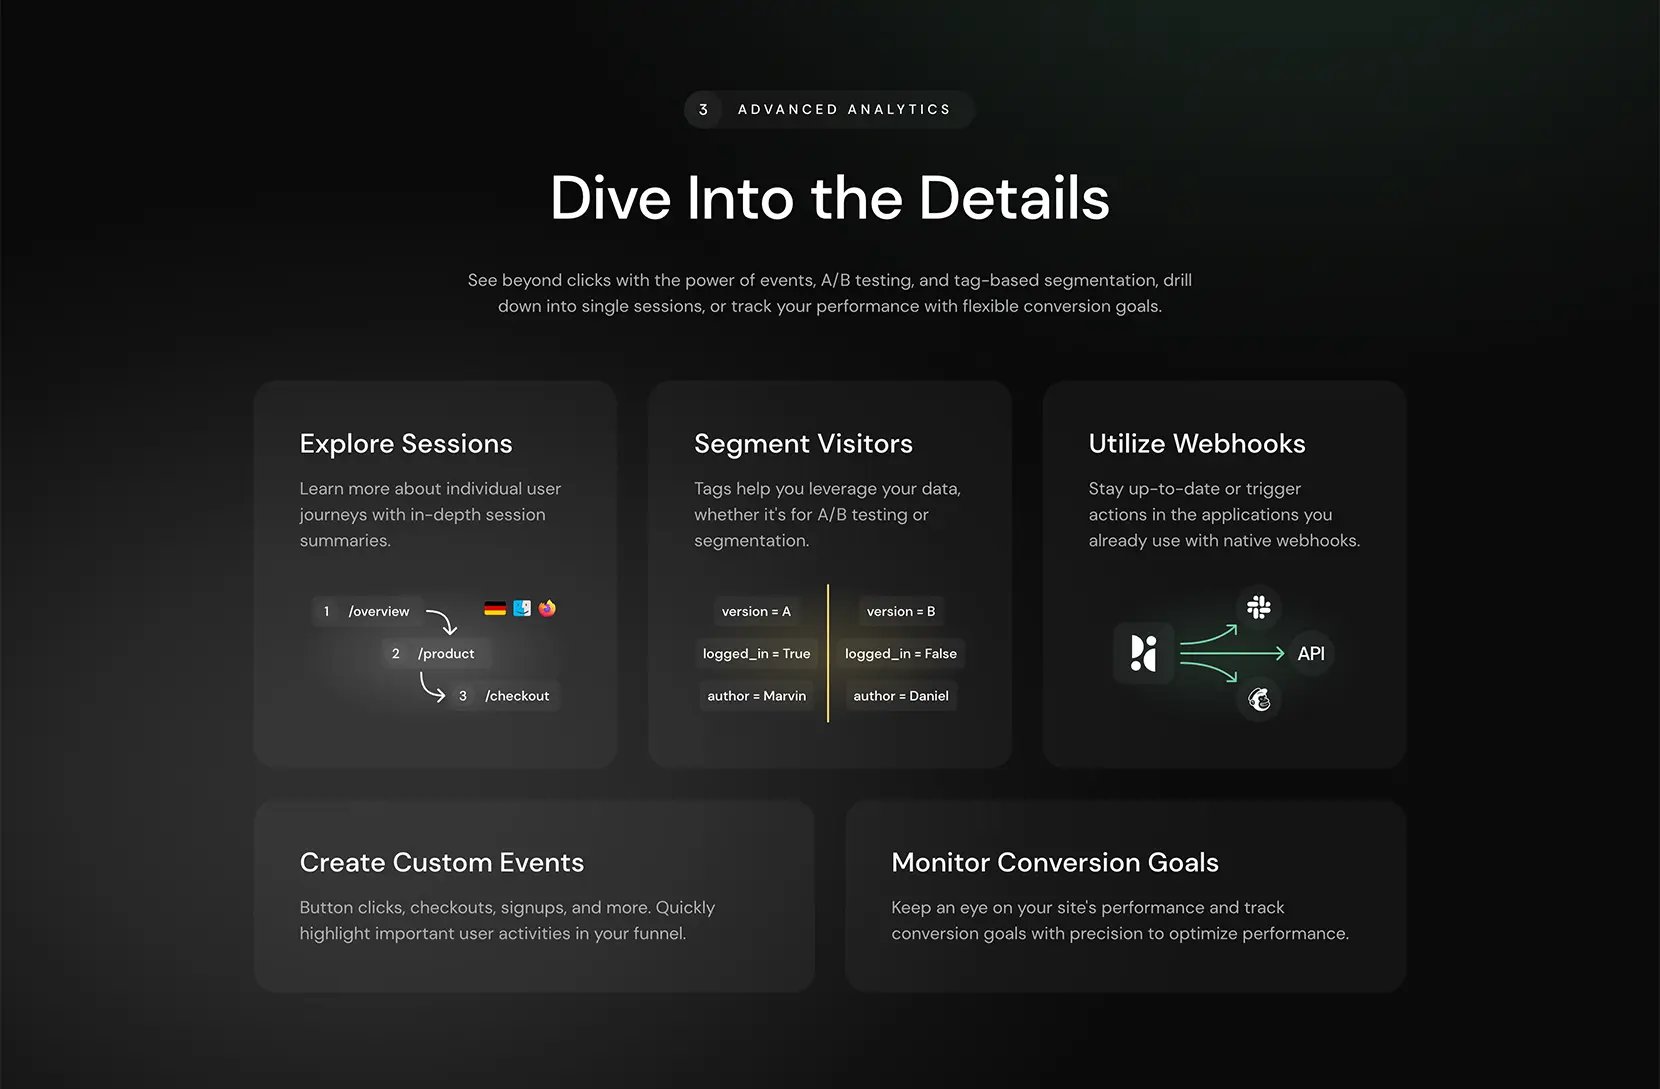1660x1089 pixels.
Task: Open the Create Custom Events card
Action: (x=534, y=896)
